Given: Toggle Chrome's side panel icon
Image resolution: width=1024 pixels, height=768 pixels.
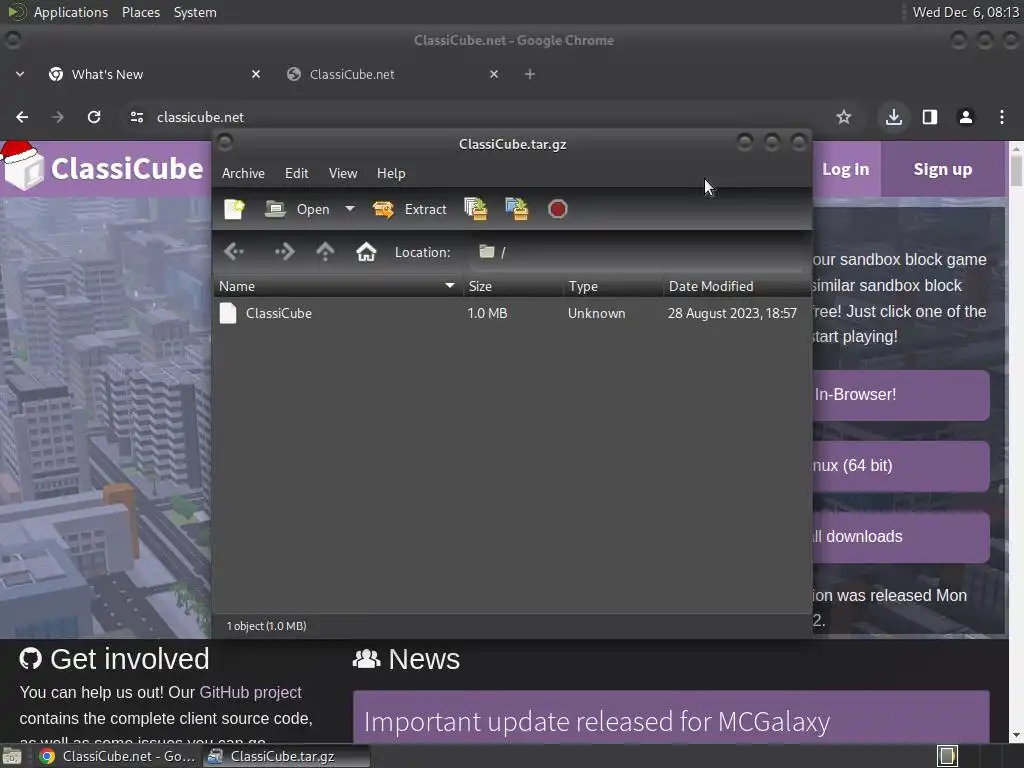Looking at the screenshot, I should (x=930, y=117).
